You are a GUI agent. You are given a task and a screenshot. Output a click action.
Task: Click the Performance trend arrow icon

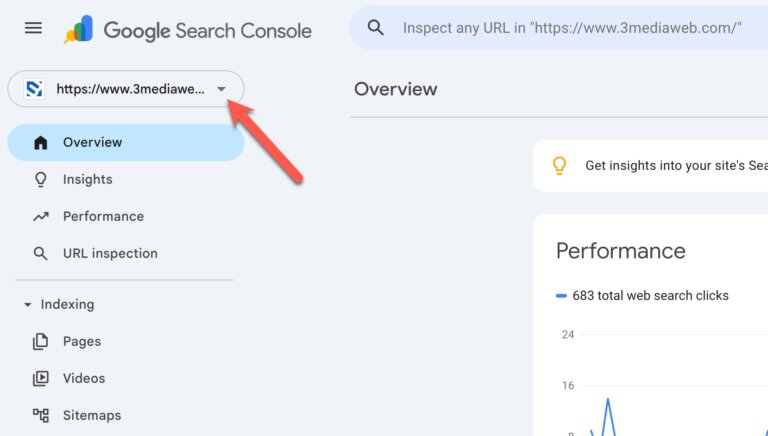41,217
